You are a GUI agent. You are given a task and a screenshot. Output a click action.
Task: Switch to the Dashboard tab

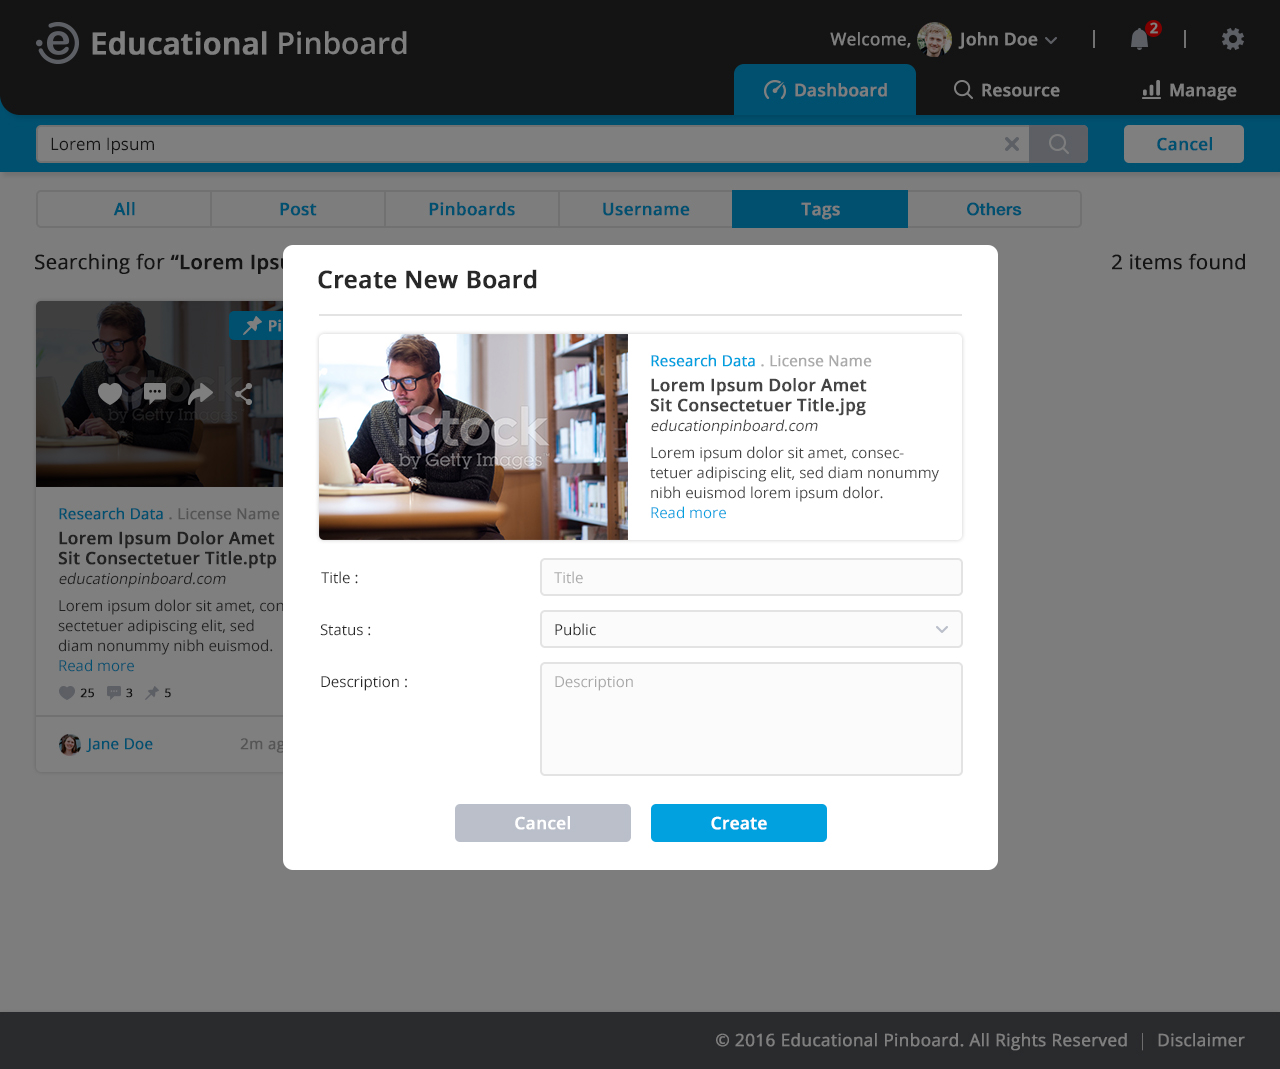825,90
